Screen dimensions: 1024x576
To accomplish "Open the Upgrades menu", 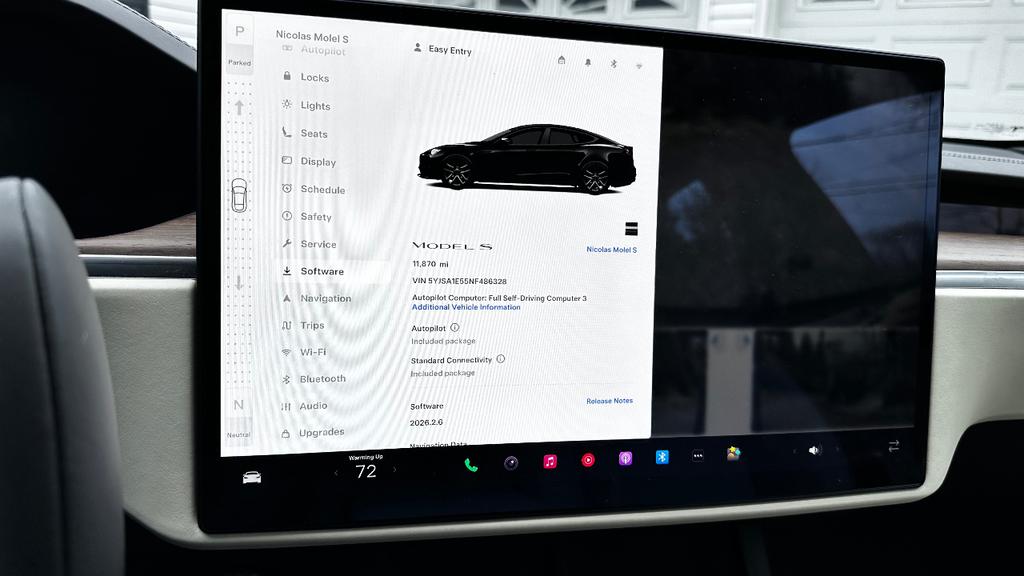I will (313, 432).
